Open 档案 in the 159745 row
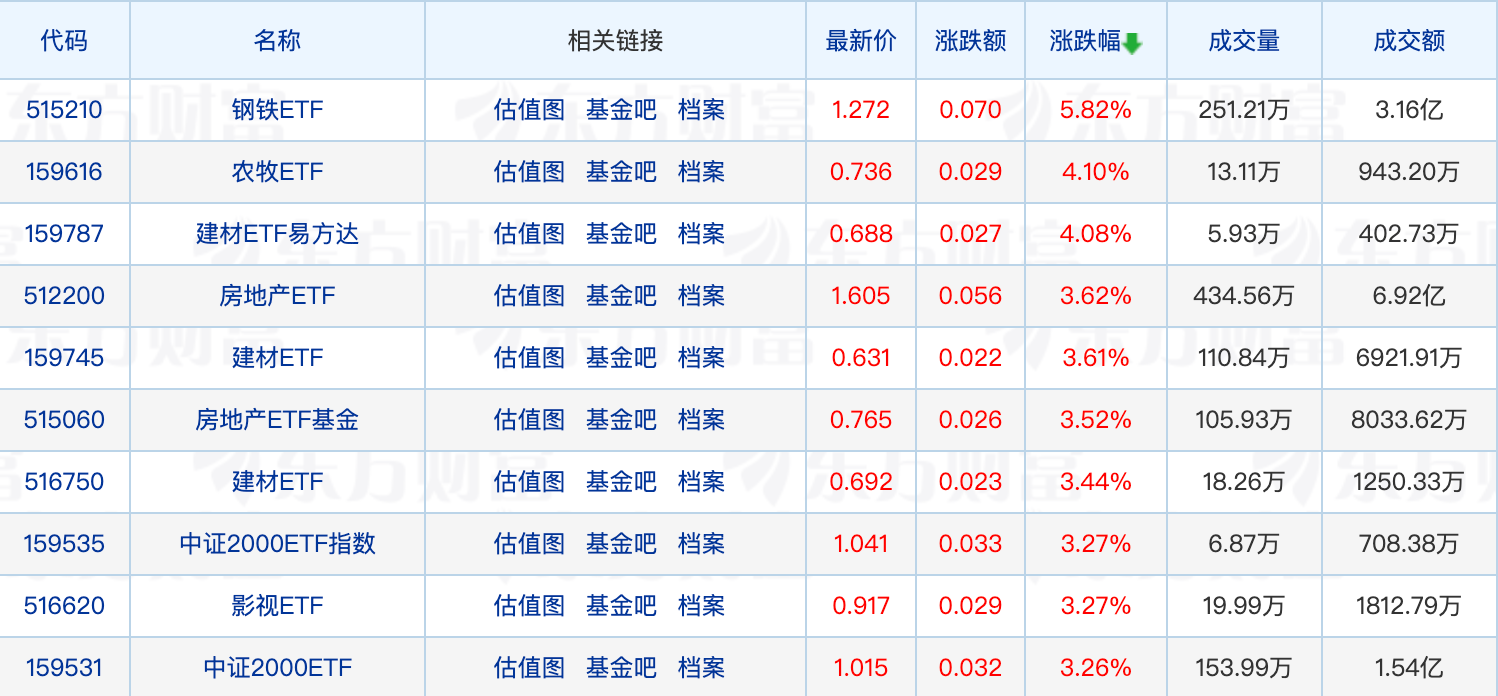This screenshot has width=1498, height=696. pos(701,358)
